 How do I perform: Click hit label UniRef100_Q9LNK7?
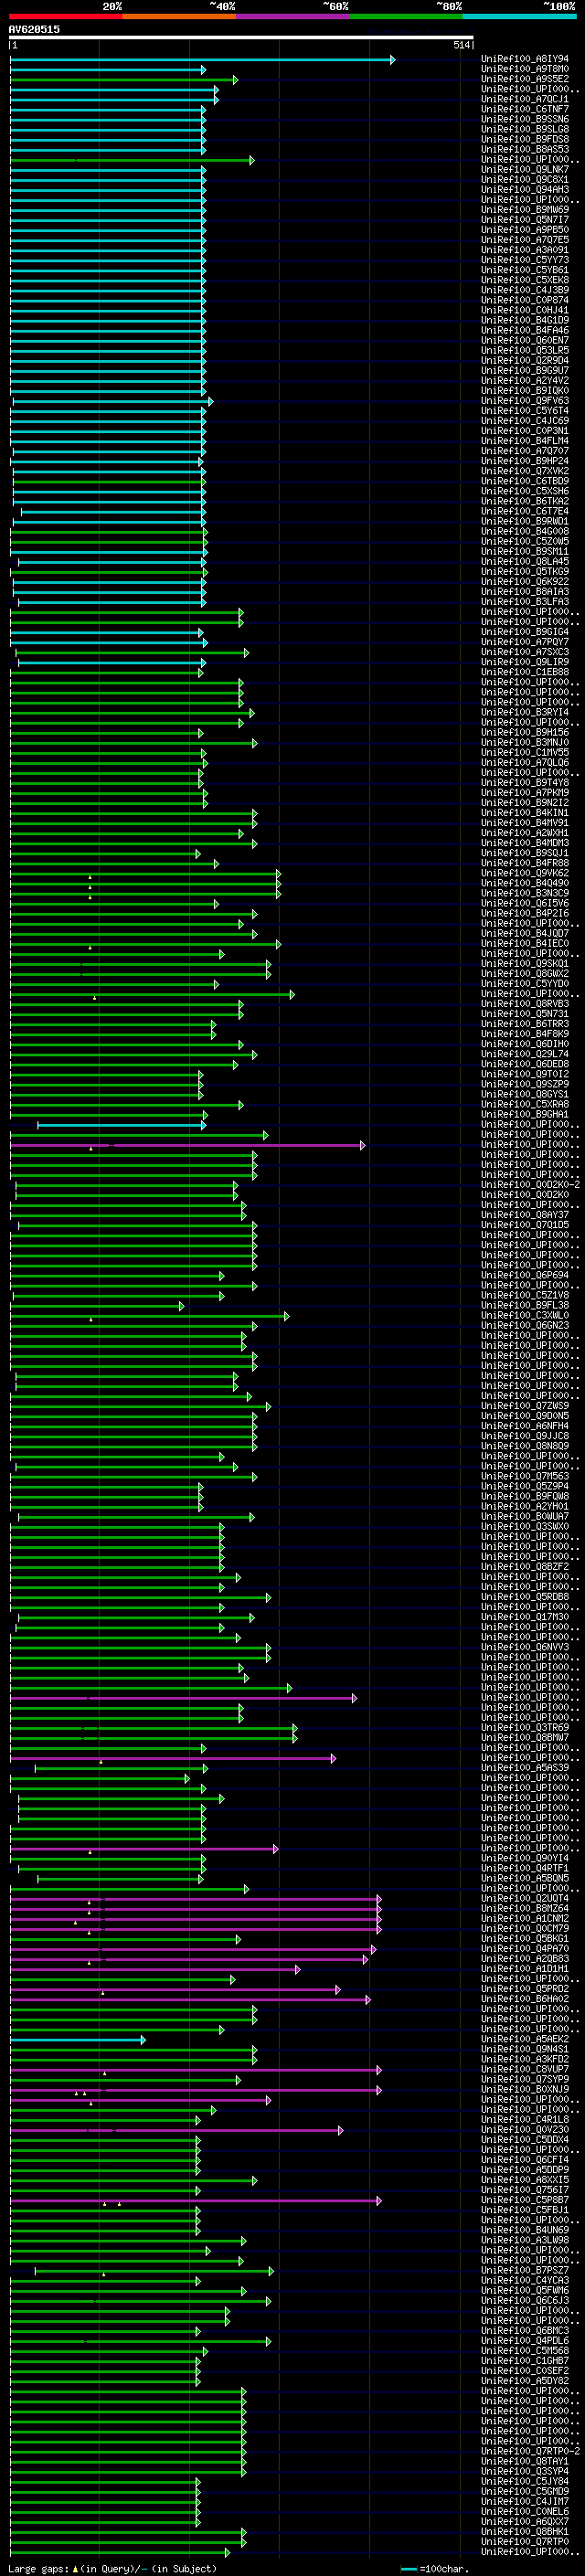pyautogui.click(x=524, y=170)
